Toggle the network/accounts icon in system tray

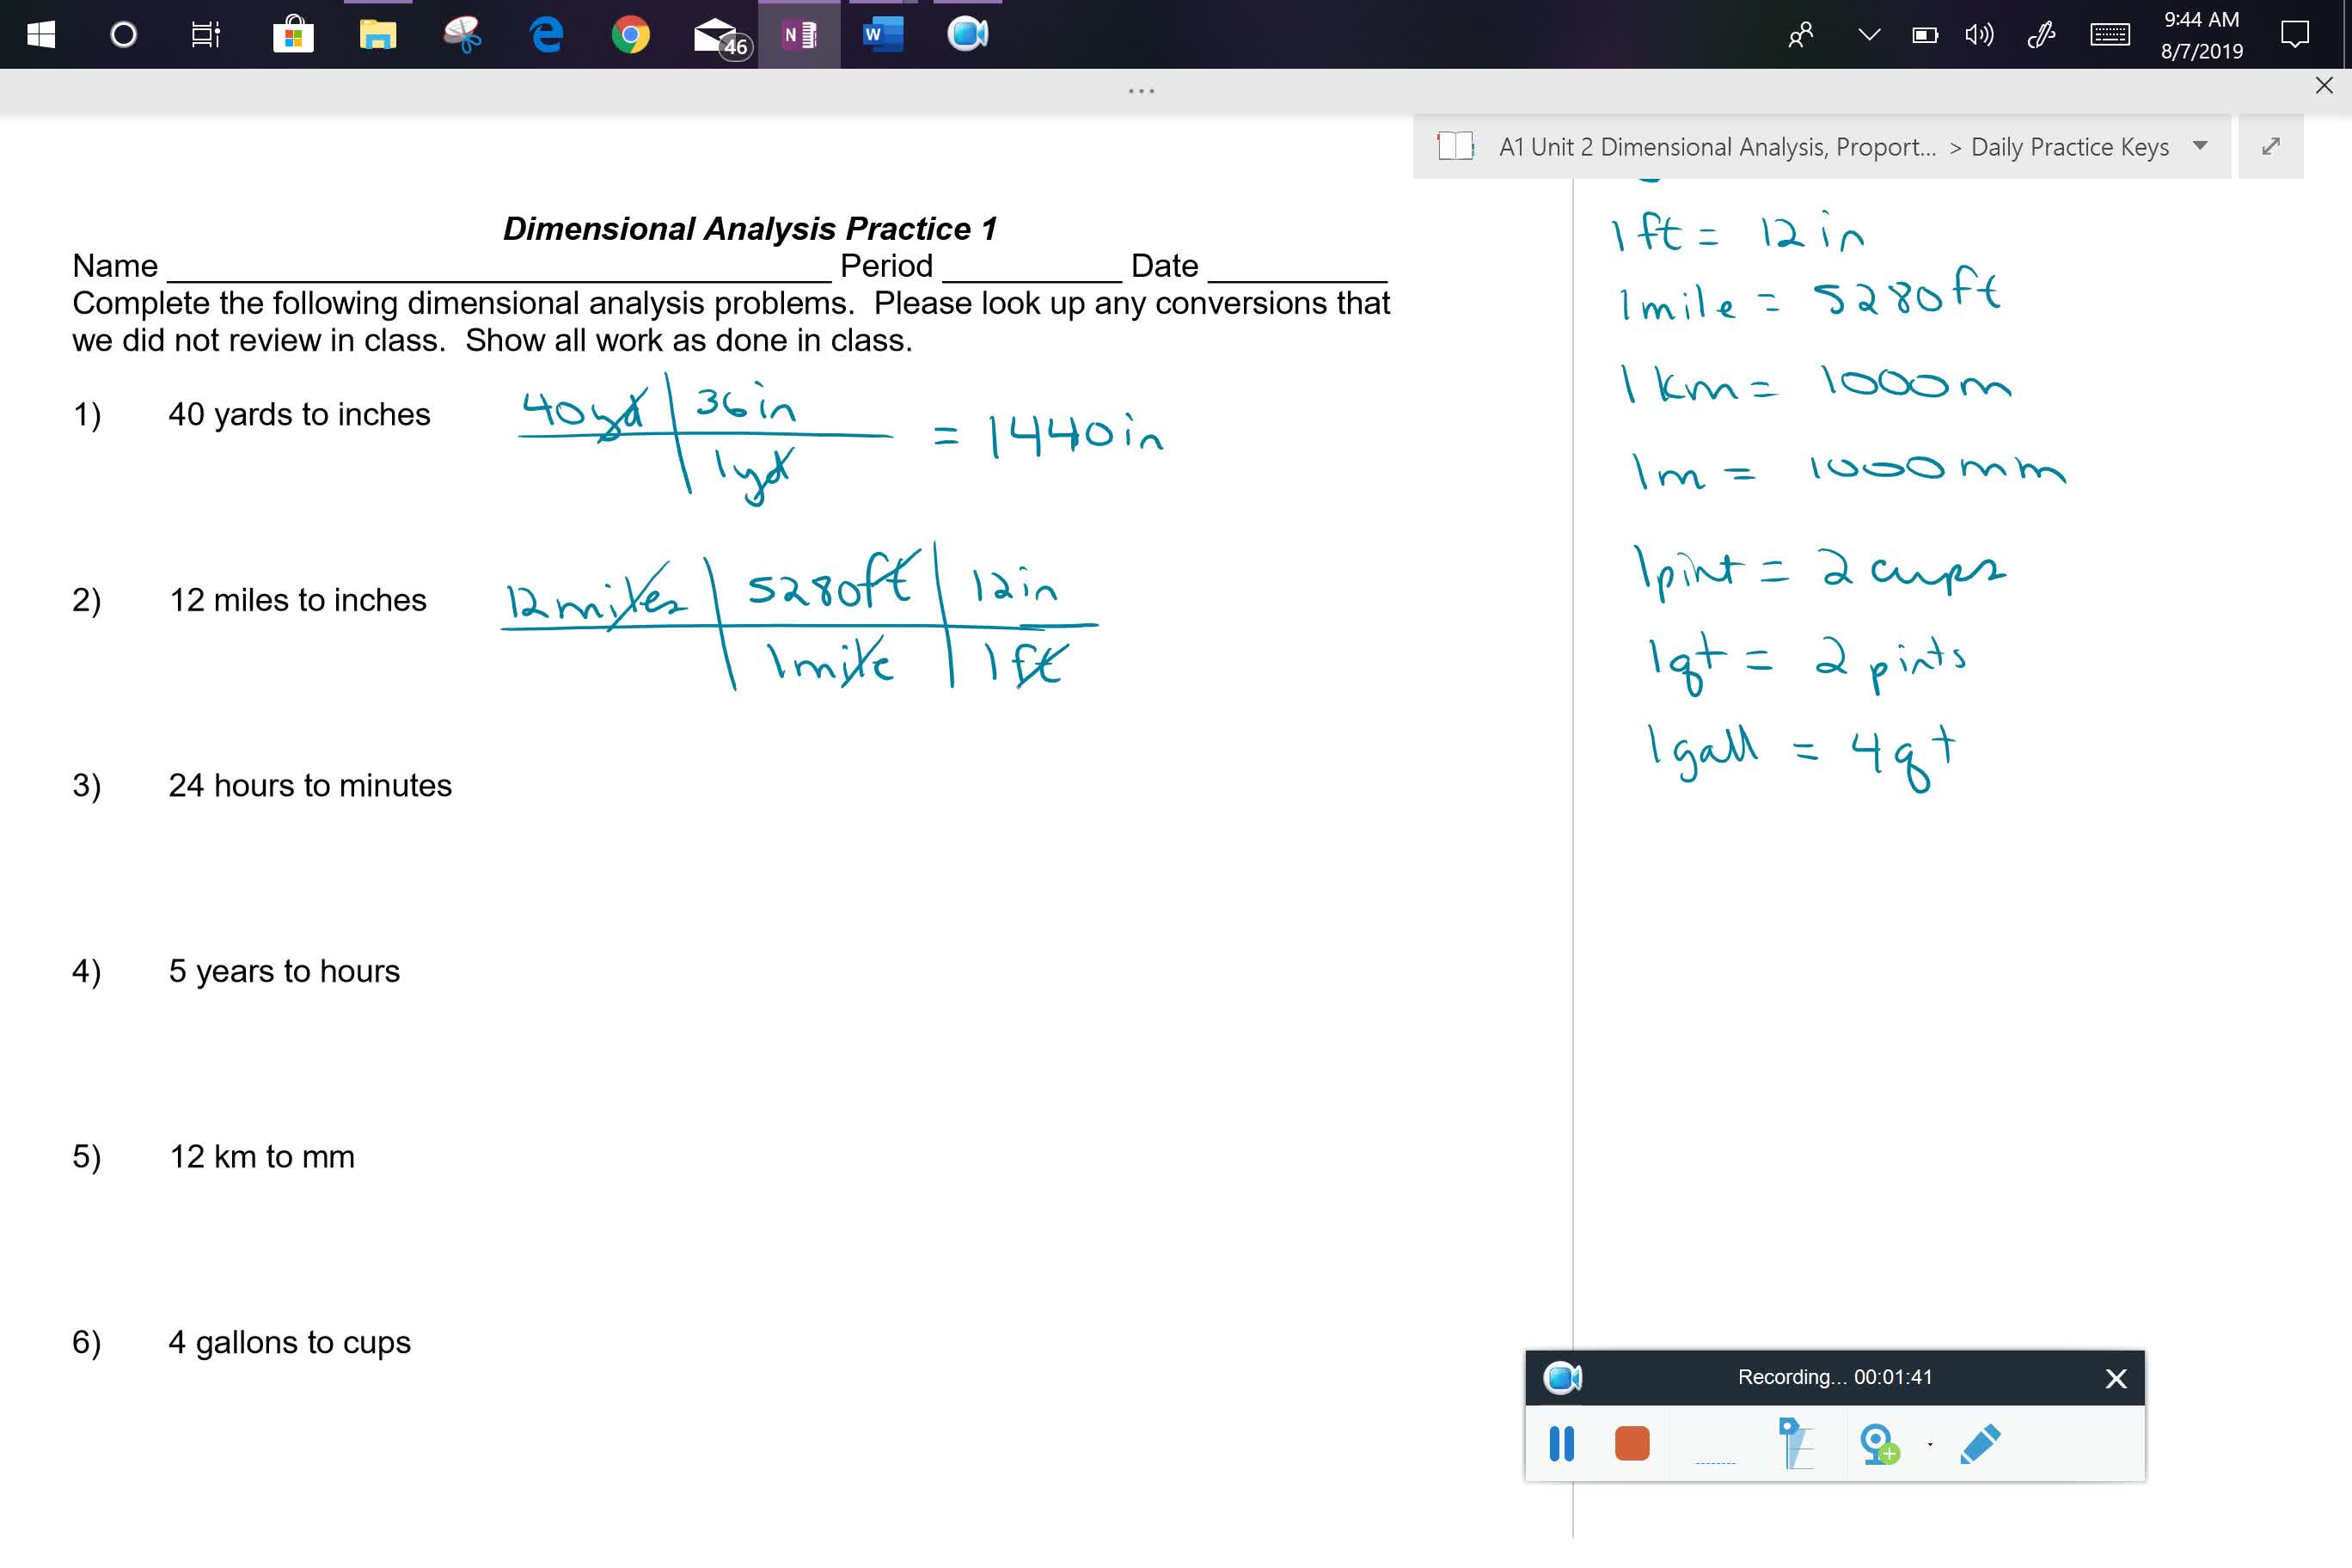(x=1792, y=34)
